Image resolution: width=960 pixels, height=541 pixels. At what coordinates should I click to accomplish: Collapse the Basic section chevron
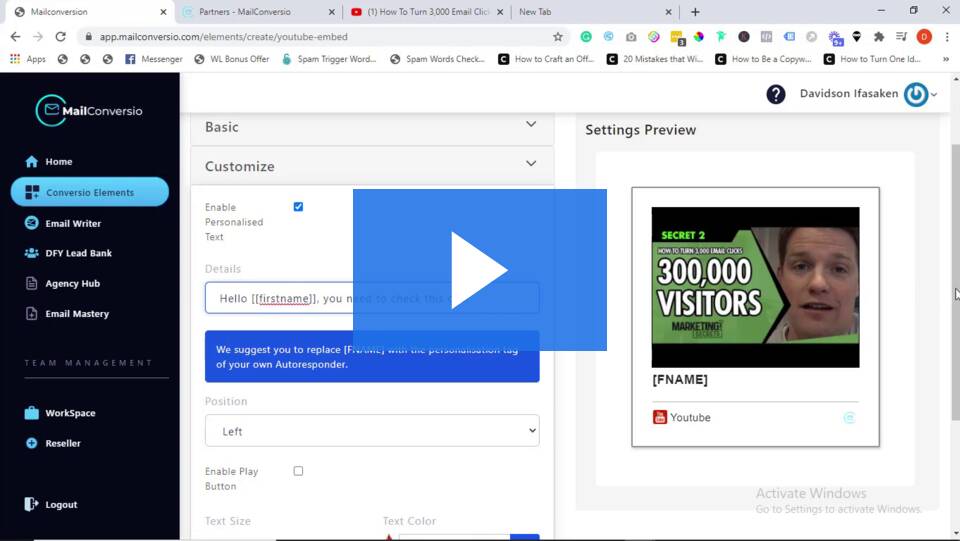tap(531, 124)
